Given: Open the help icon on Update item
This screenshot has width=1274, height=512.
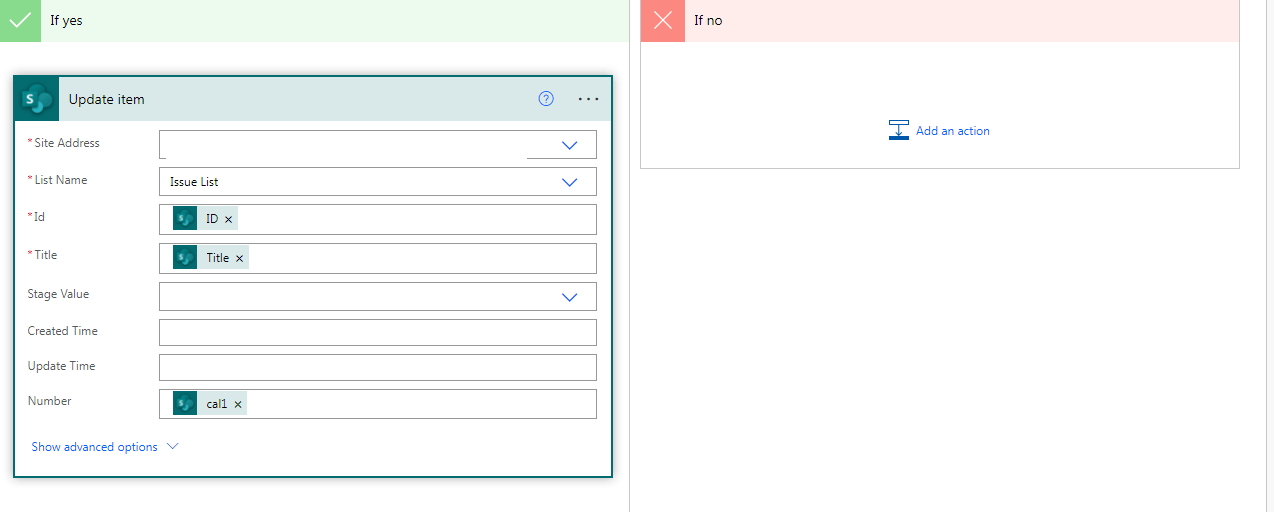Looking at the screenshot, I should (x=546, y=98).
